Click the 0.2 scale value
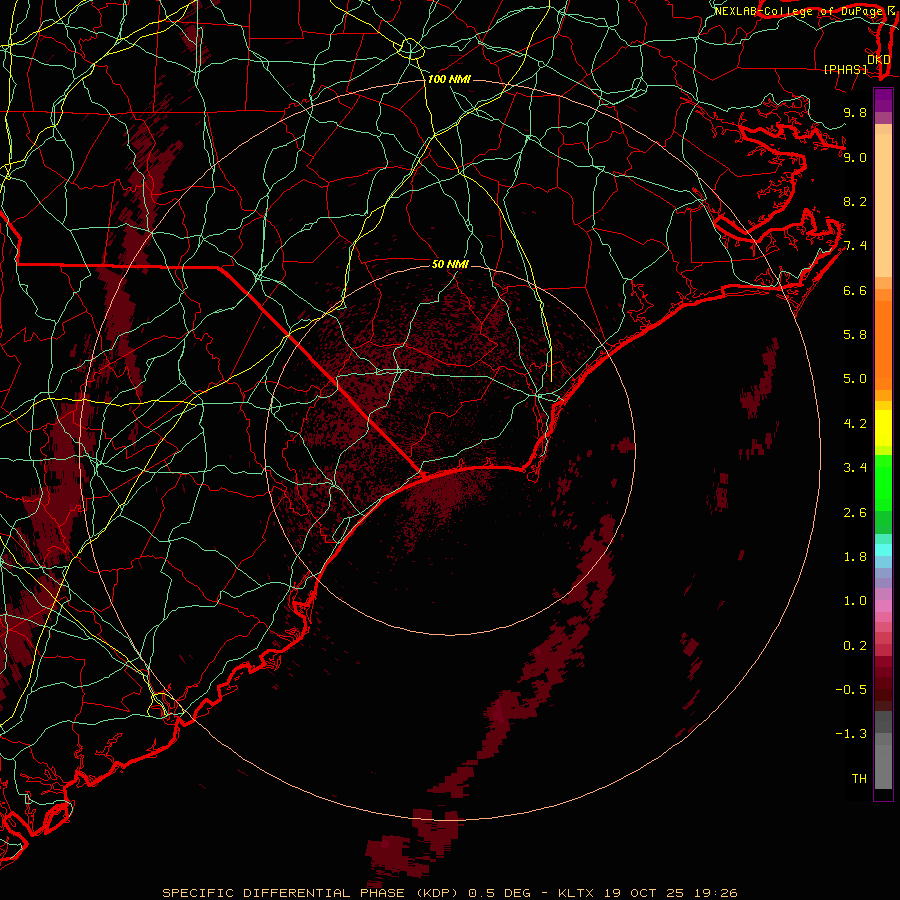This screenshot has width=900, height=900. click(855, 646)
